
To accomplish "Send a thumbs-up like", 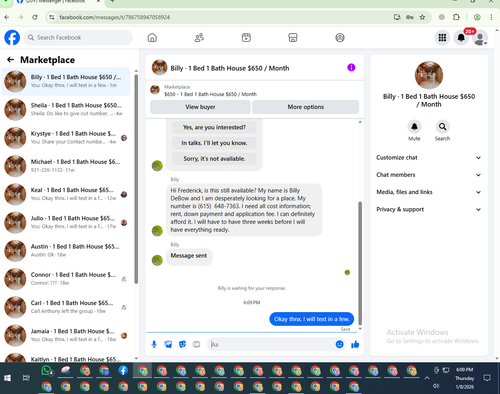I will [x=355, y=344].
